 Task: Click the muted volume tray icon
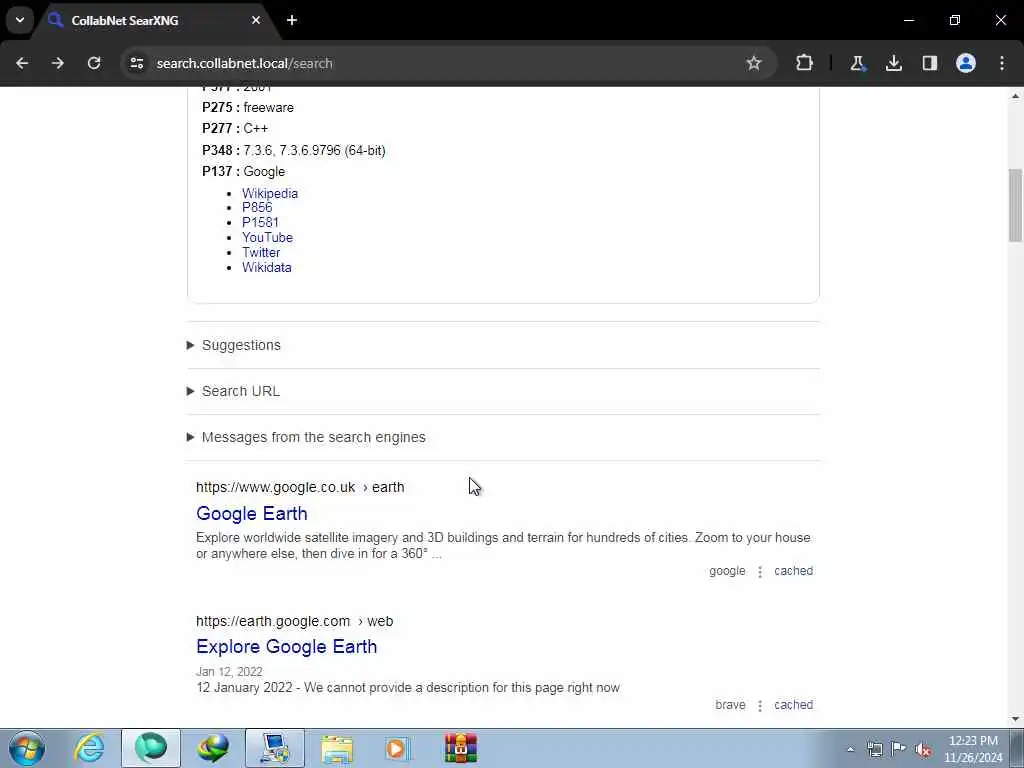pyautogui.click(x=923, y=750)
